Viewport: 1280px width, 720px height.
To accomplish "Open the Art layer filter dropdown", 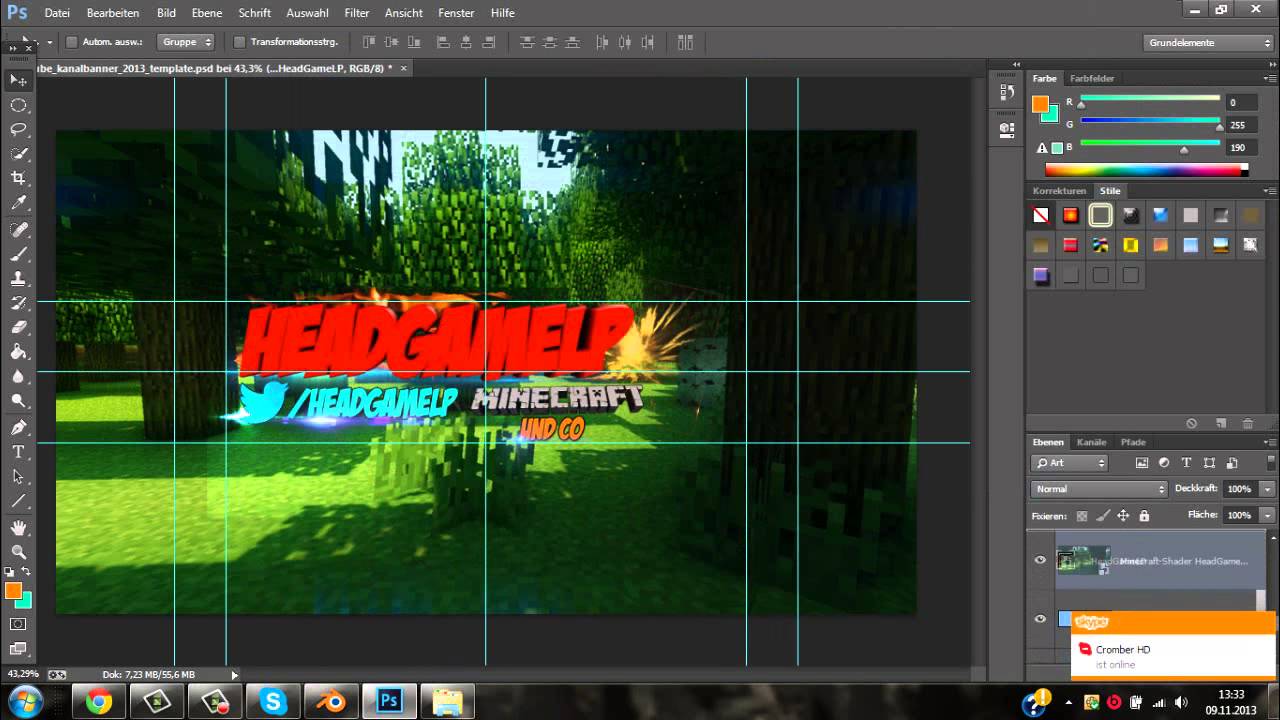I will [1070, 463].
